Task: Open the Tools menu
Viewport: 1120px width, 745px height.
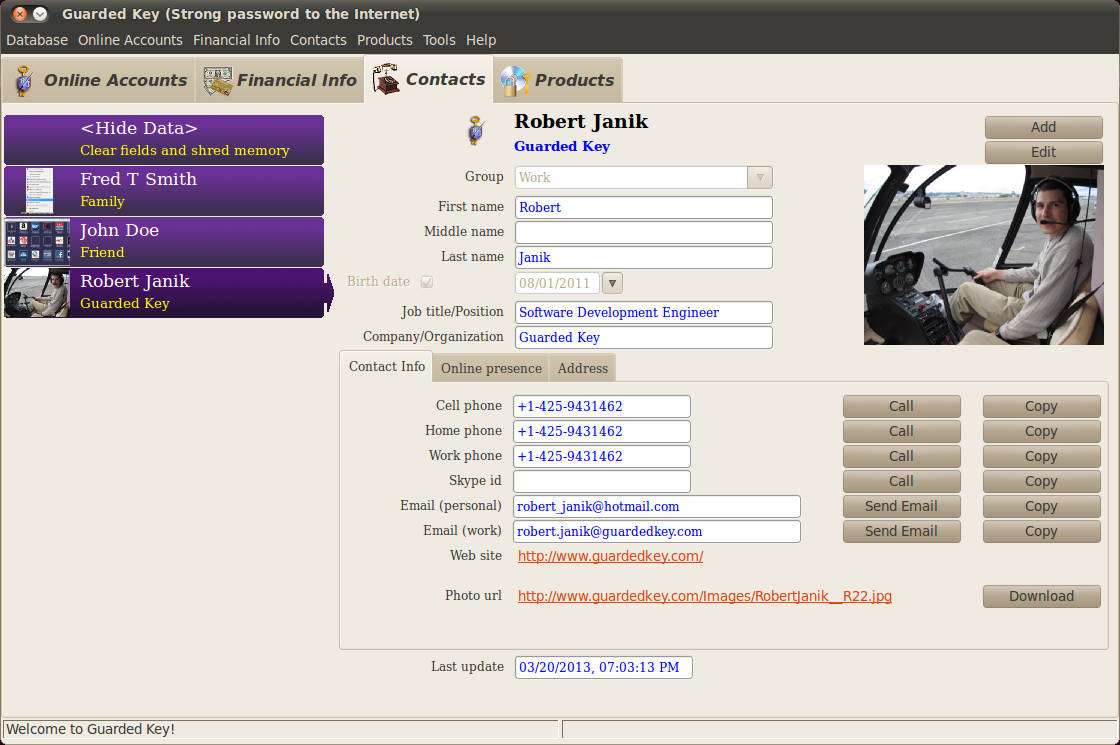Action: click(x=439, y=40)
